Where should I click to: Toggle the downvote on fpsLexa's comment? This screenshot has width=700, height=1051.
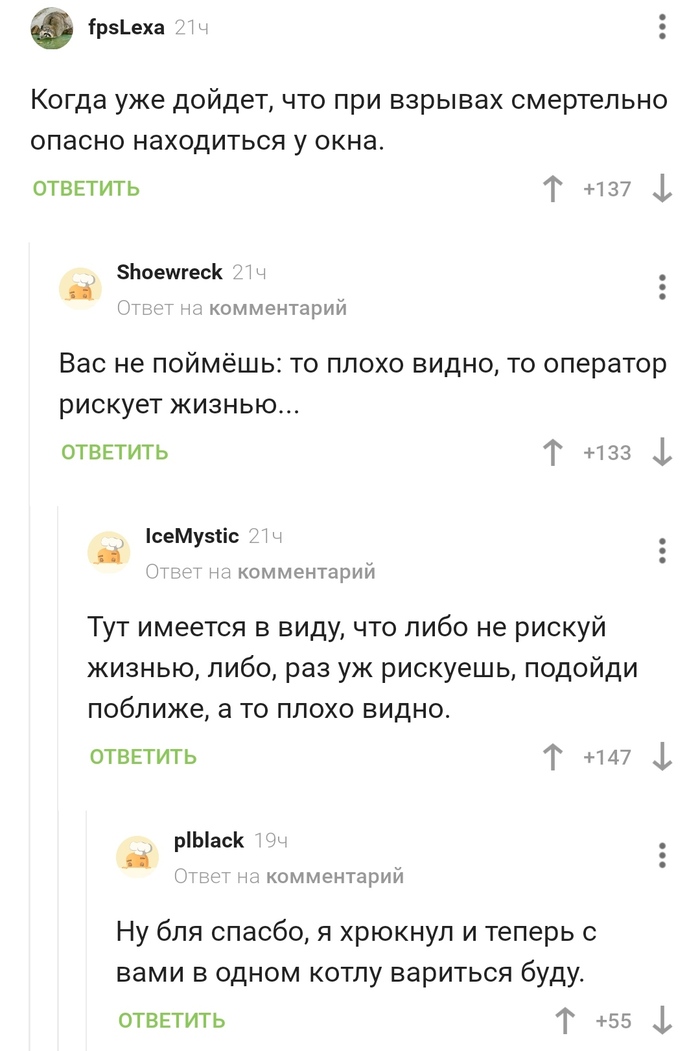click(662, 187)
